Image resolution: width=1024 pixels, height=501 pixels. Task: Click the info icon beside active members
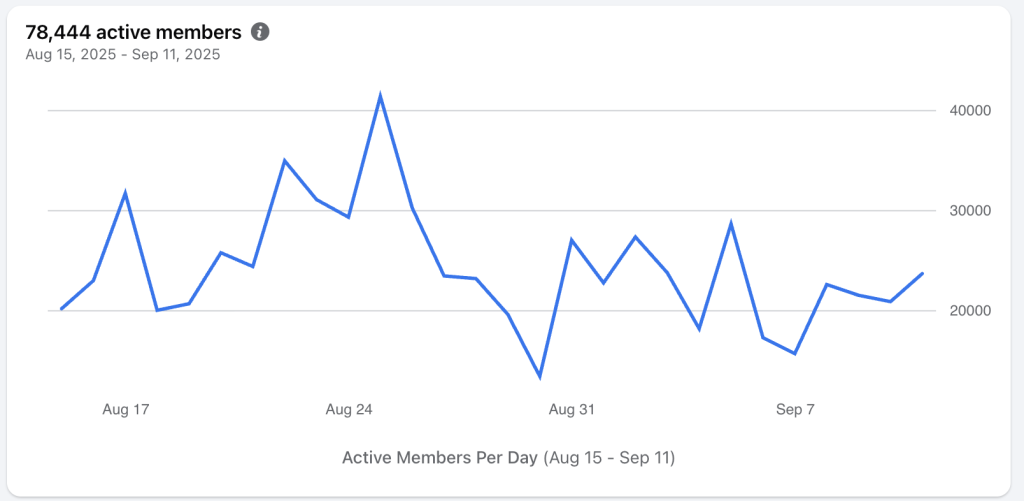coord(260,32)
